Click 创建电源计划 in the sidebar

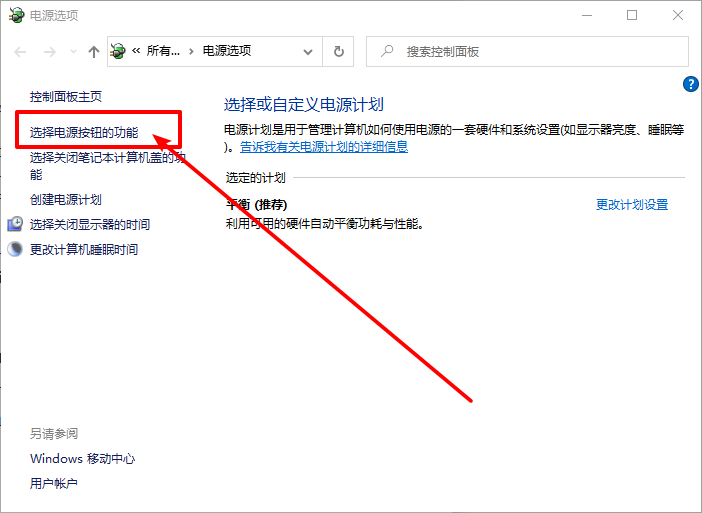click(x=66, y=200)
